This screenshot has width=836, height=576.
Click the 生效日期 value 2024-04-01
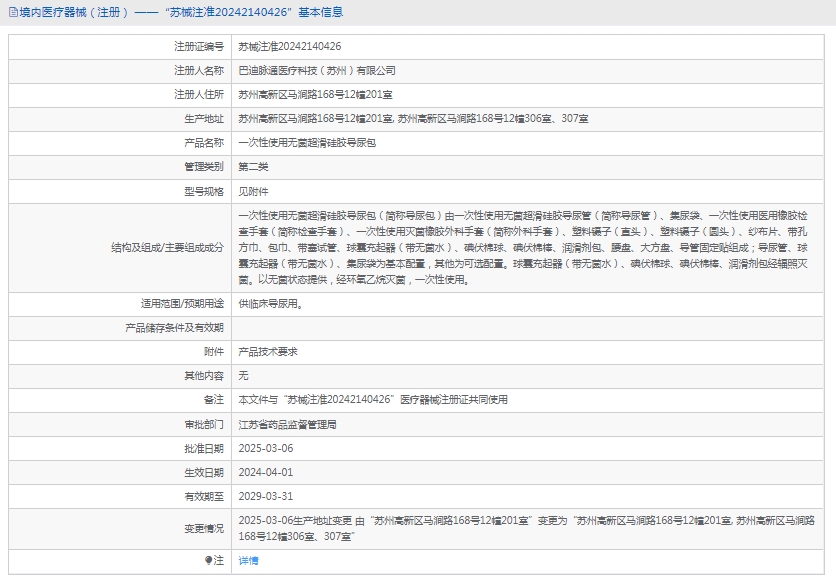[265, 472]
